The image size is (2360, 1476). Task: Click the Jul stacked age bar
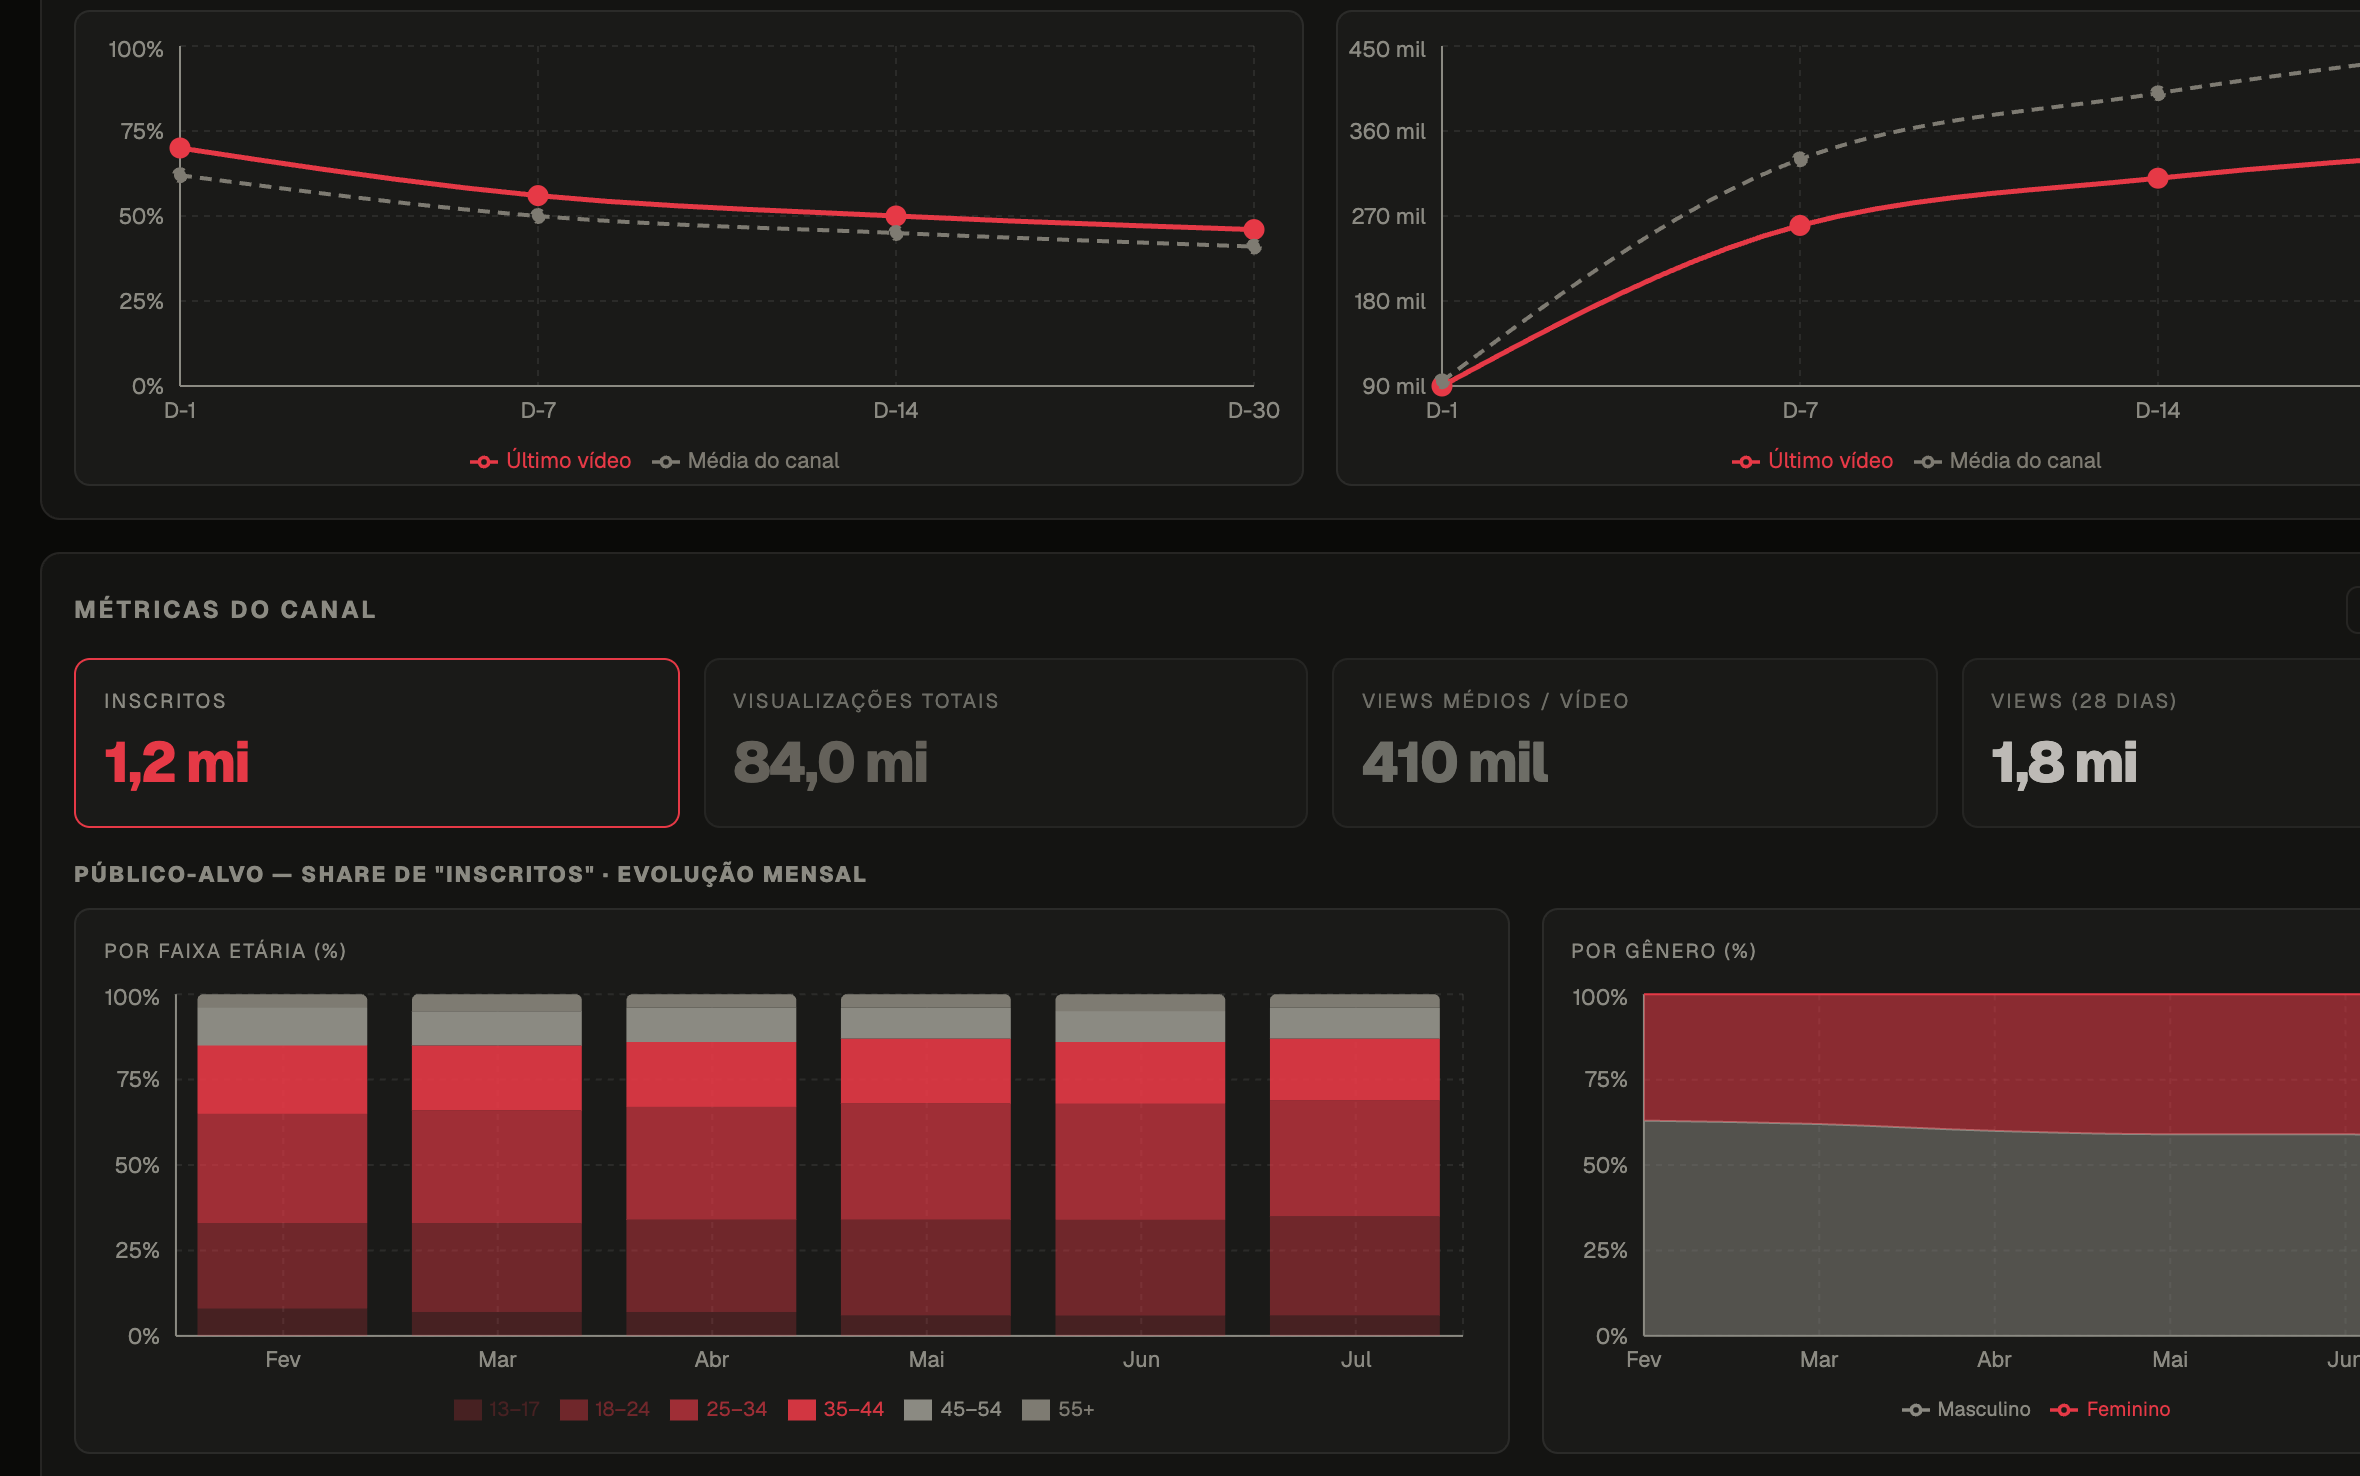[x=1355, y=1165]
